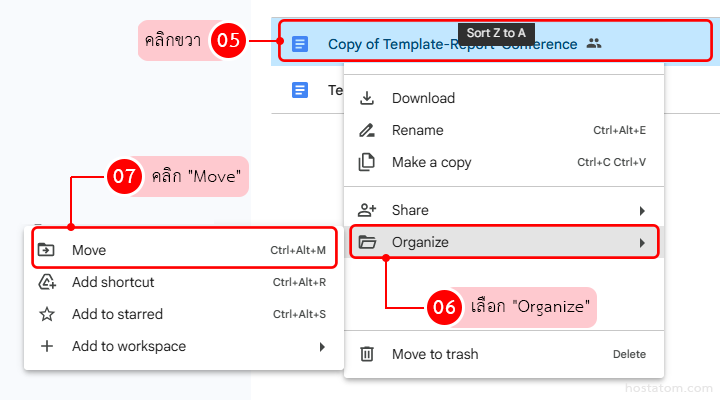Pick the "Move to trash" menu label
This screenshot has height=400, width=720.
435,354
